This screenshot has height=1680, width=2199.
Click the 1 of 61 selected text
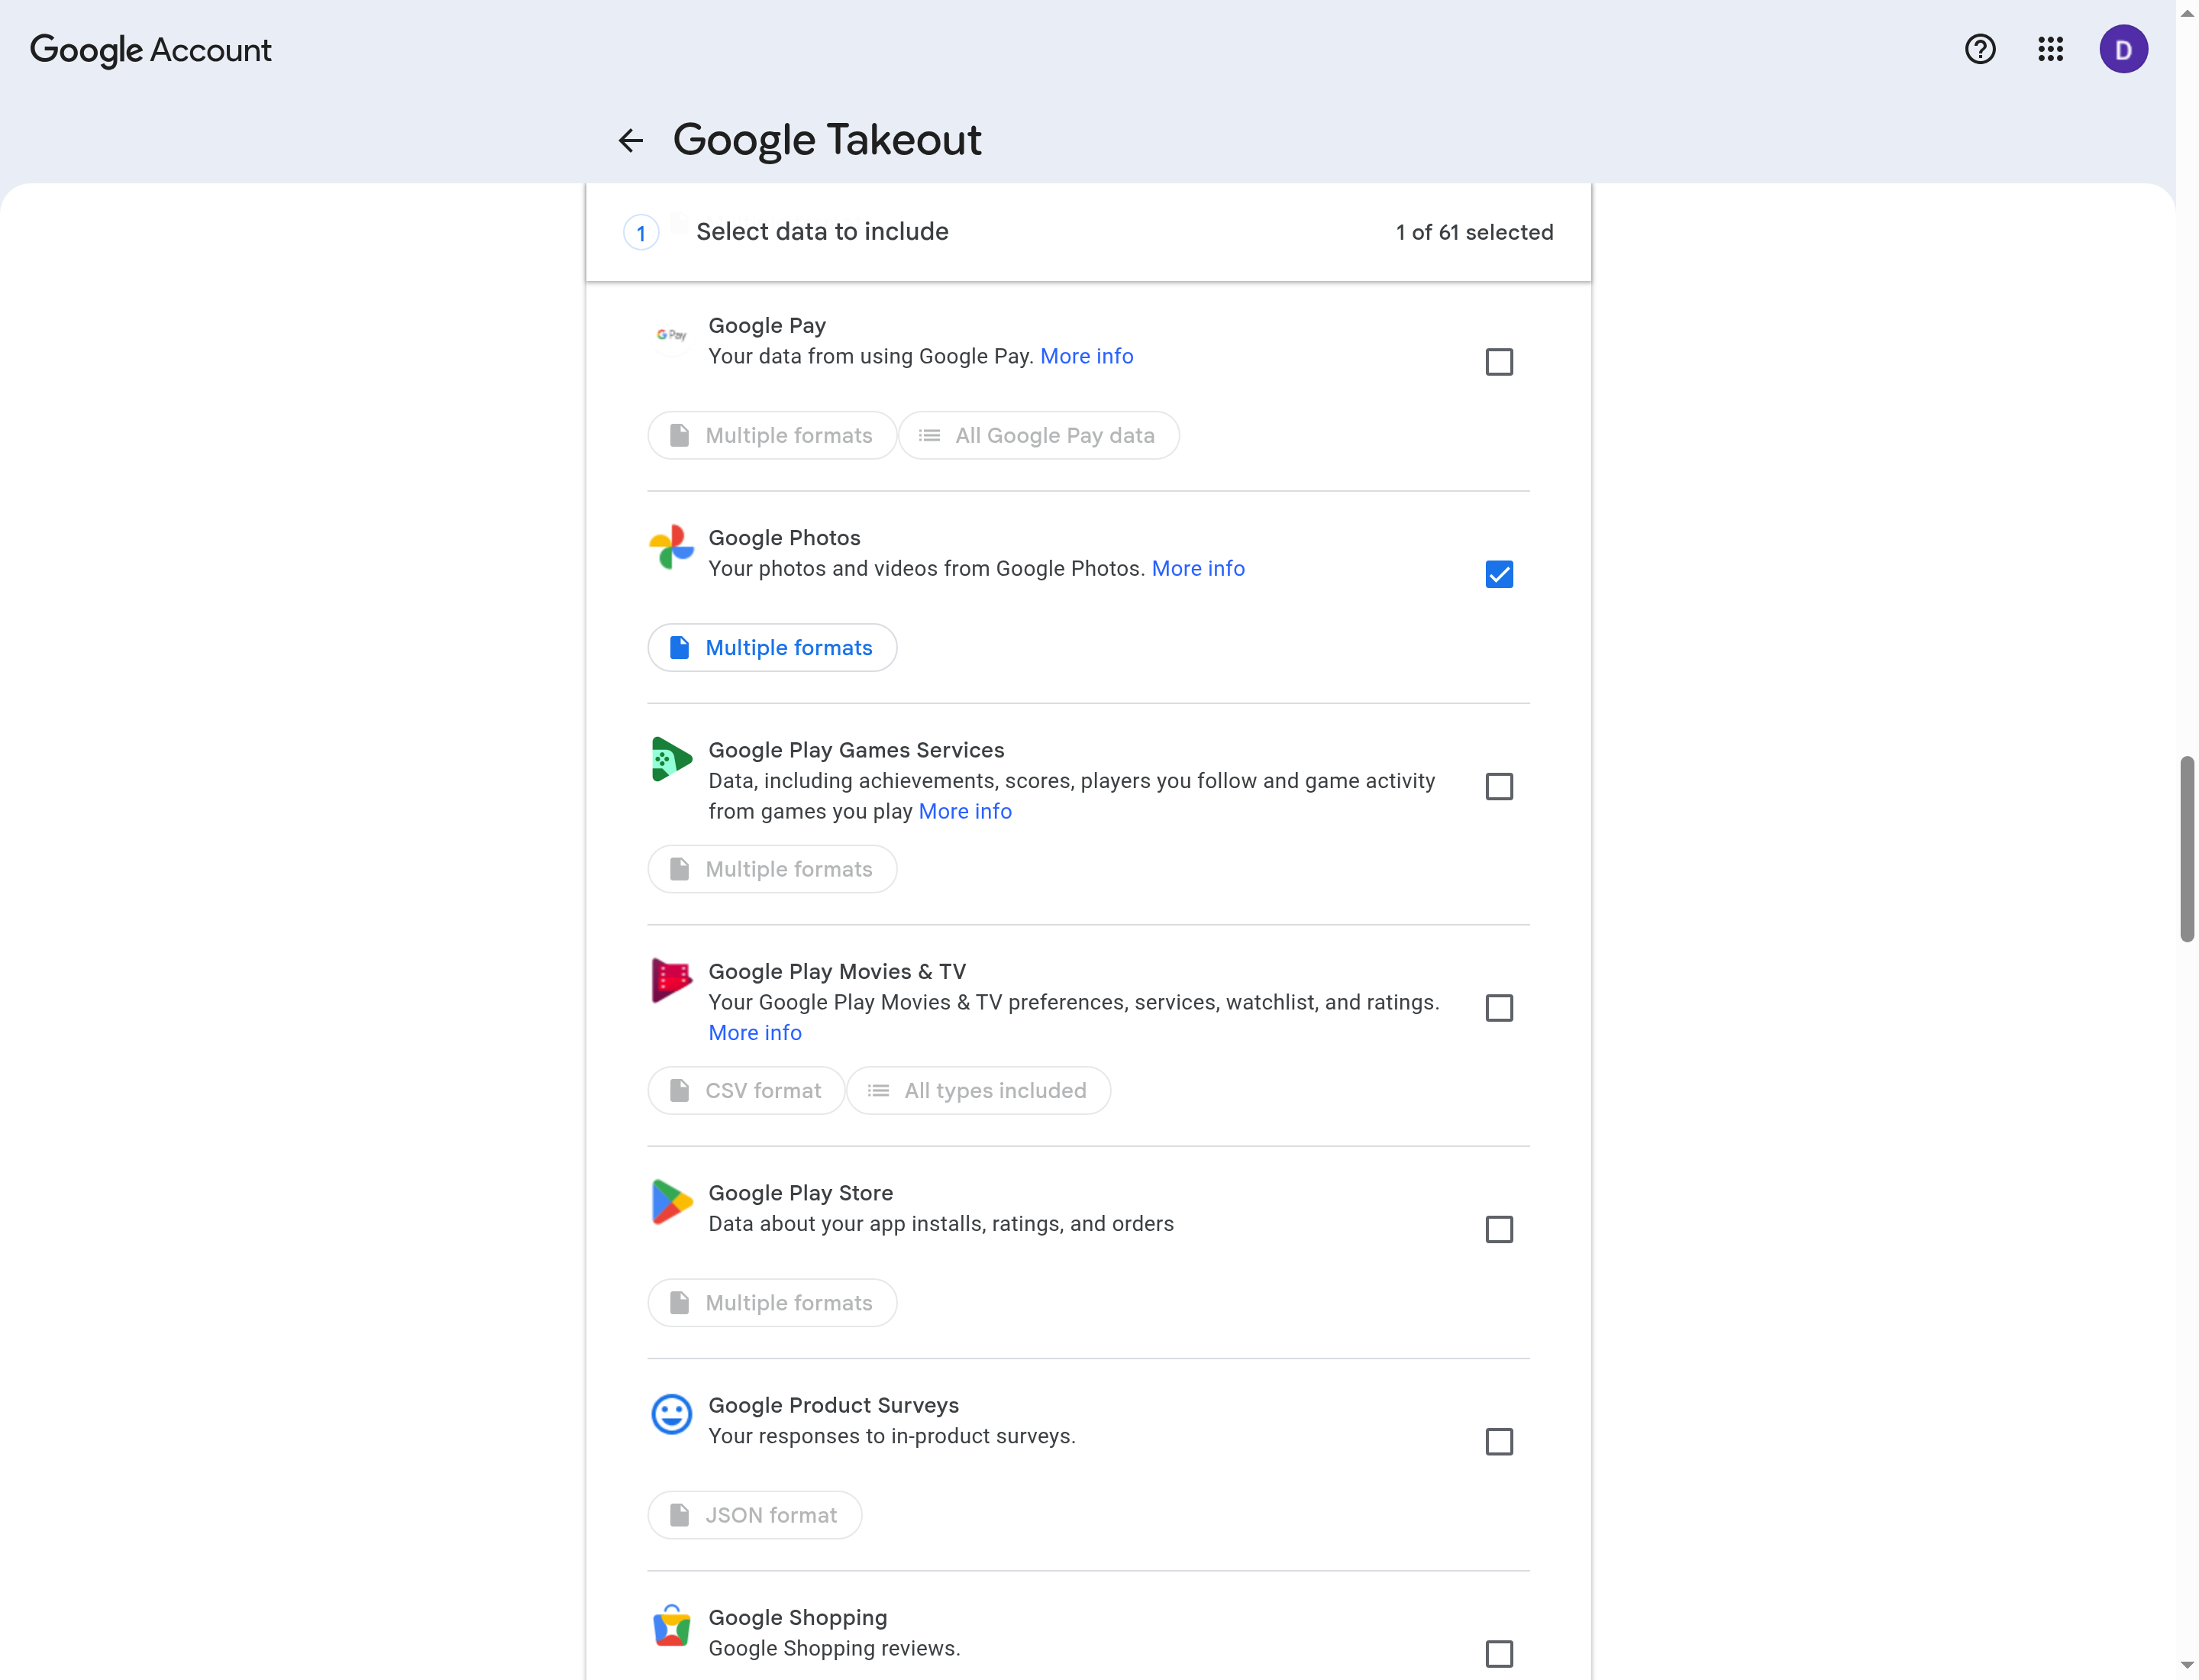[x=1473, y=232]
